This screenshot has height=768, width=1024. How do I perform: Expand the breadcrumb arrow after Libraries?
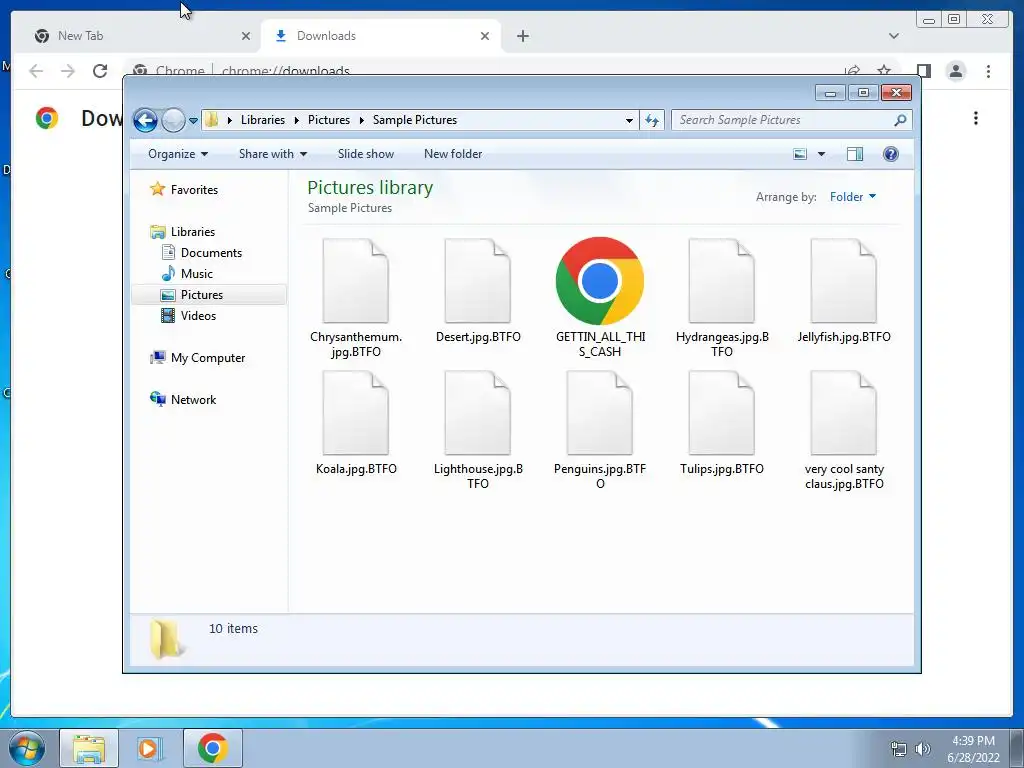coord(296,120)
